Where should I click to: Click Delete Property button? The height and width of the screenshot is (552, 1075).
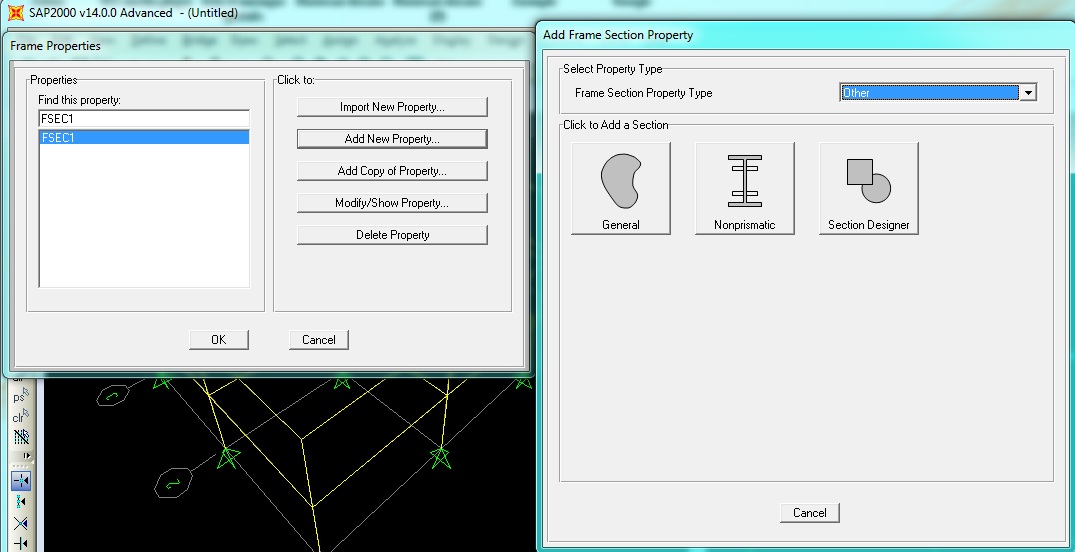pyautogui.click(x=392, y=235)
